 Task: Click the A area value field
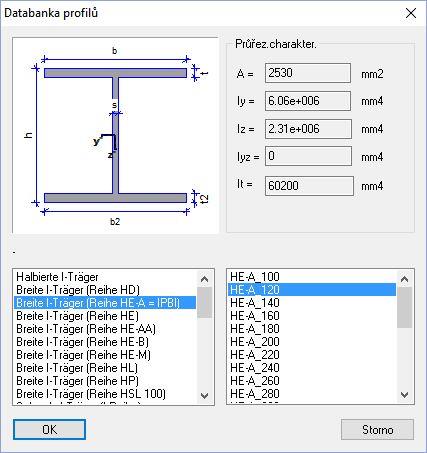(308, 73)
